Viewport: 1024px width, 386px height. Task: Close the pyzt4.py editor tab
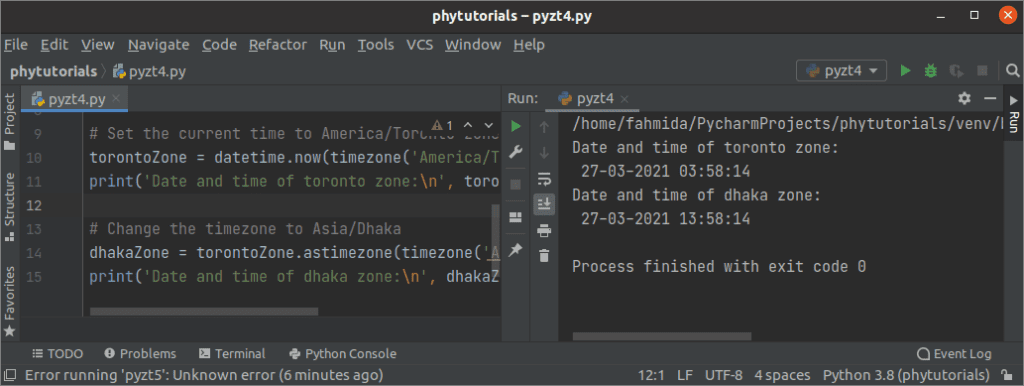coord(116,99)
